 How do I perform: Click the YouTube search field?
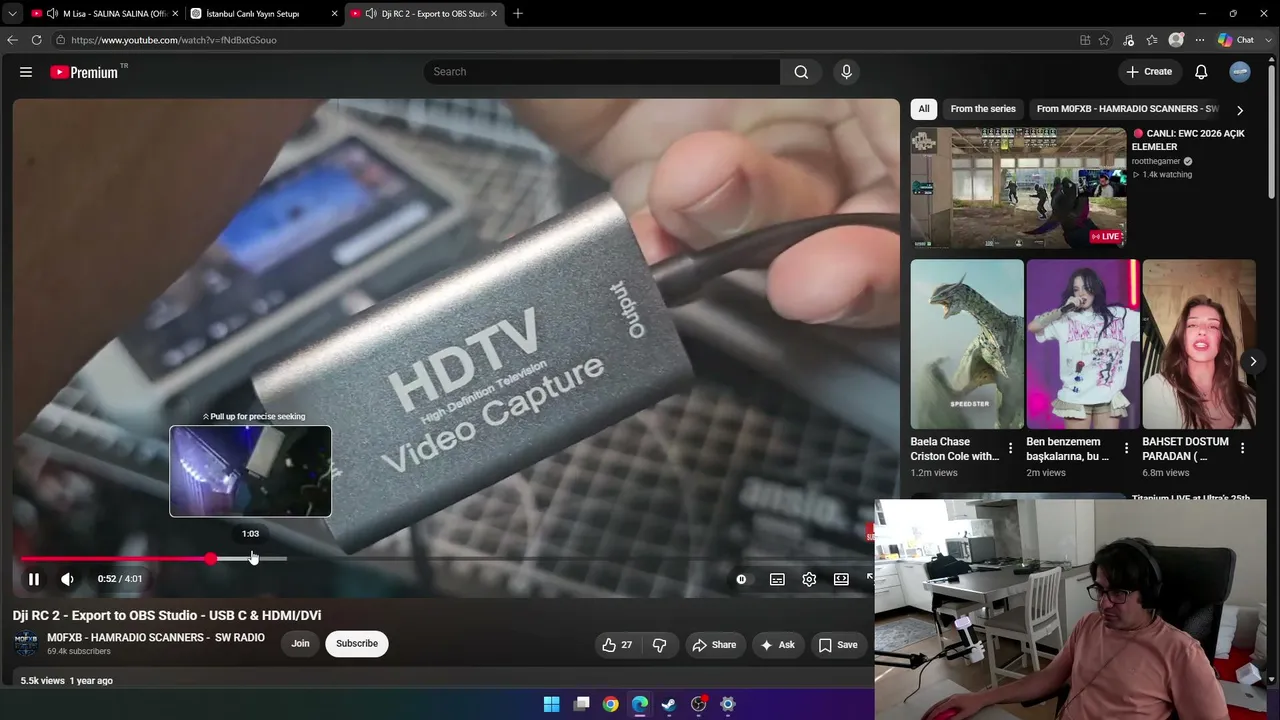click(602, 72)
